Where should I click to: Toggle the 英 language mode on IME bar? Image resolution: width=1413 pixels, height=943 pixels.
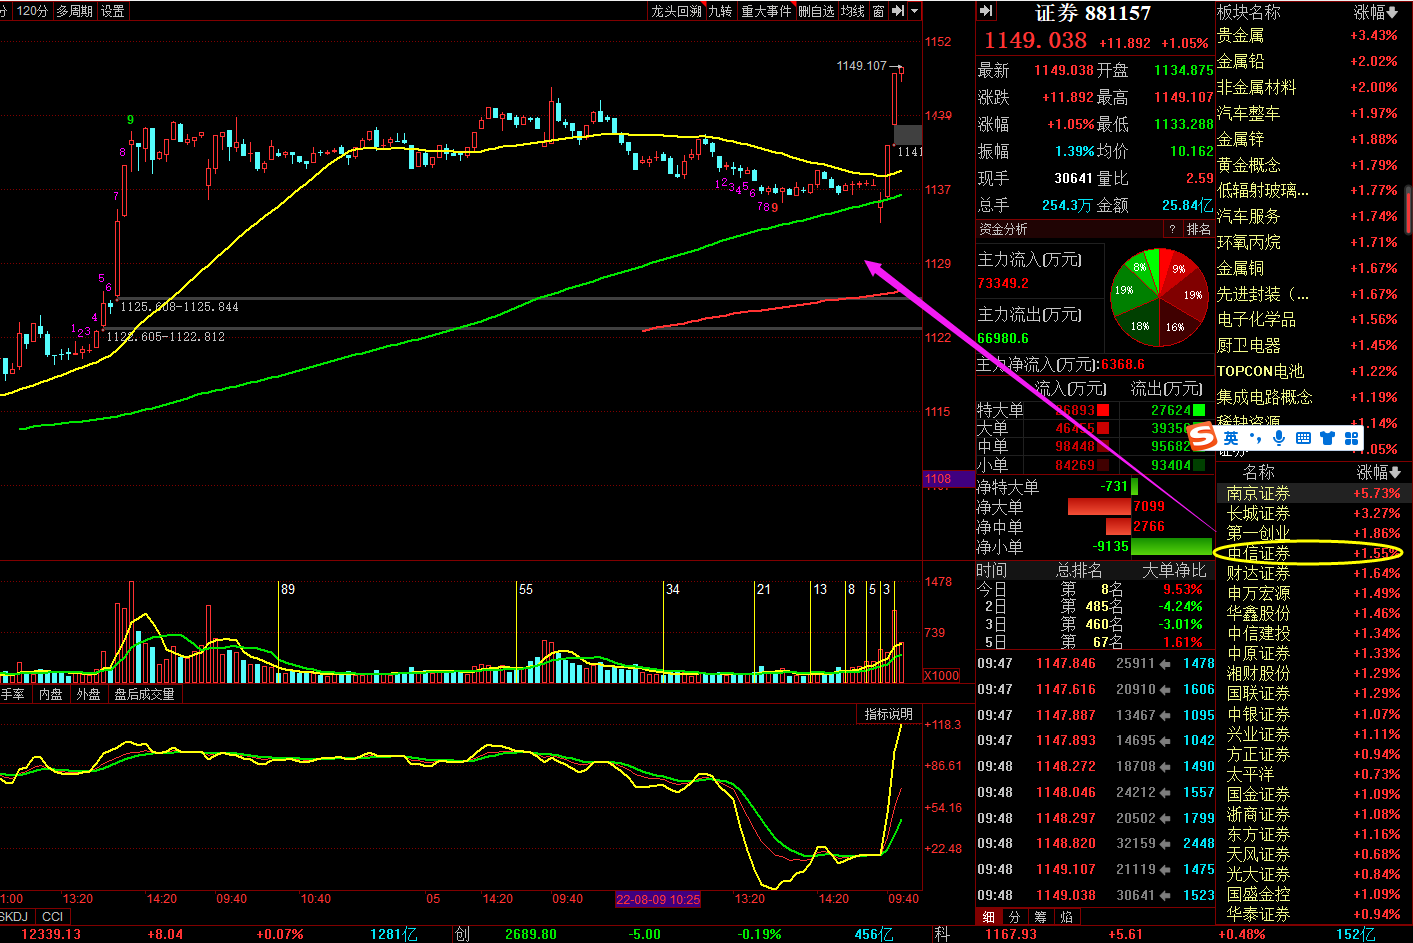tap(1231, 438)
